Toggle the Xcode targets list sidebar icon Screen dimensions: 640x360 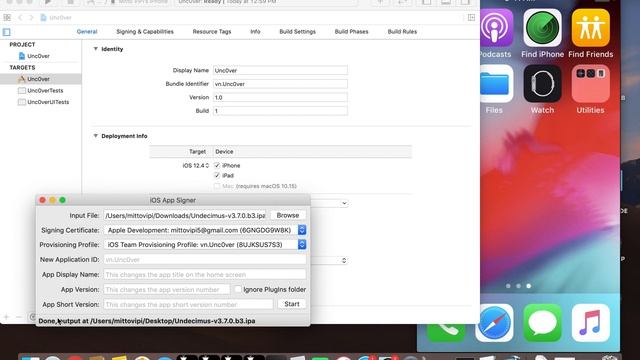(7, 32)
